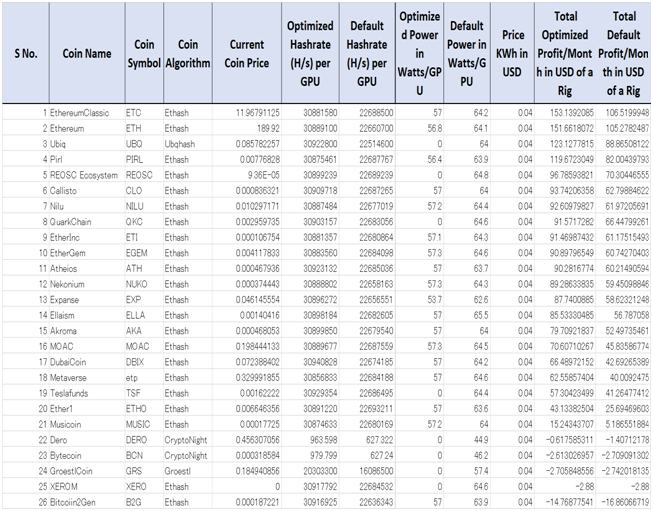Image resolution: width=653 pixels, height=511 pixels.
Task: Click the DubaiCoin name cell
Action: [87, 362]
